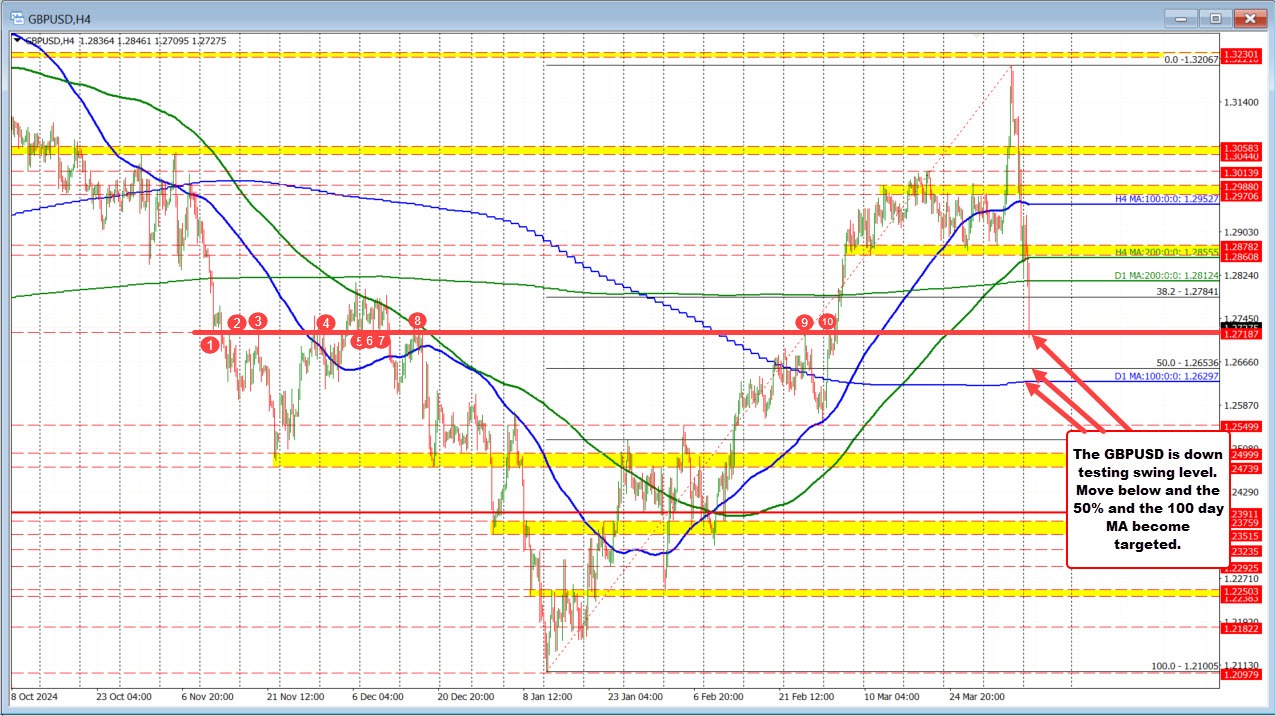Click numbered swing marker 8

click(x=417, y=322)
